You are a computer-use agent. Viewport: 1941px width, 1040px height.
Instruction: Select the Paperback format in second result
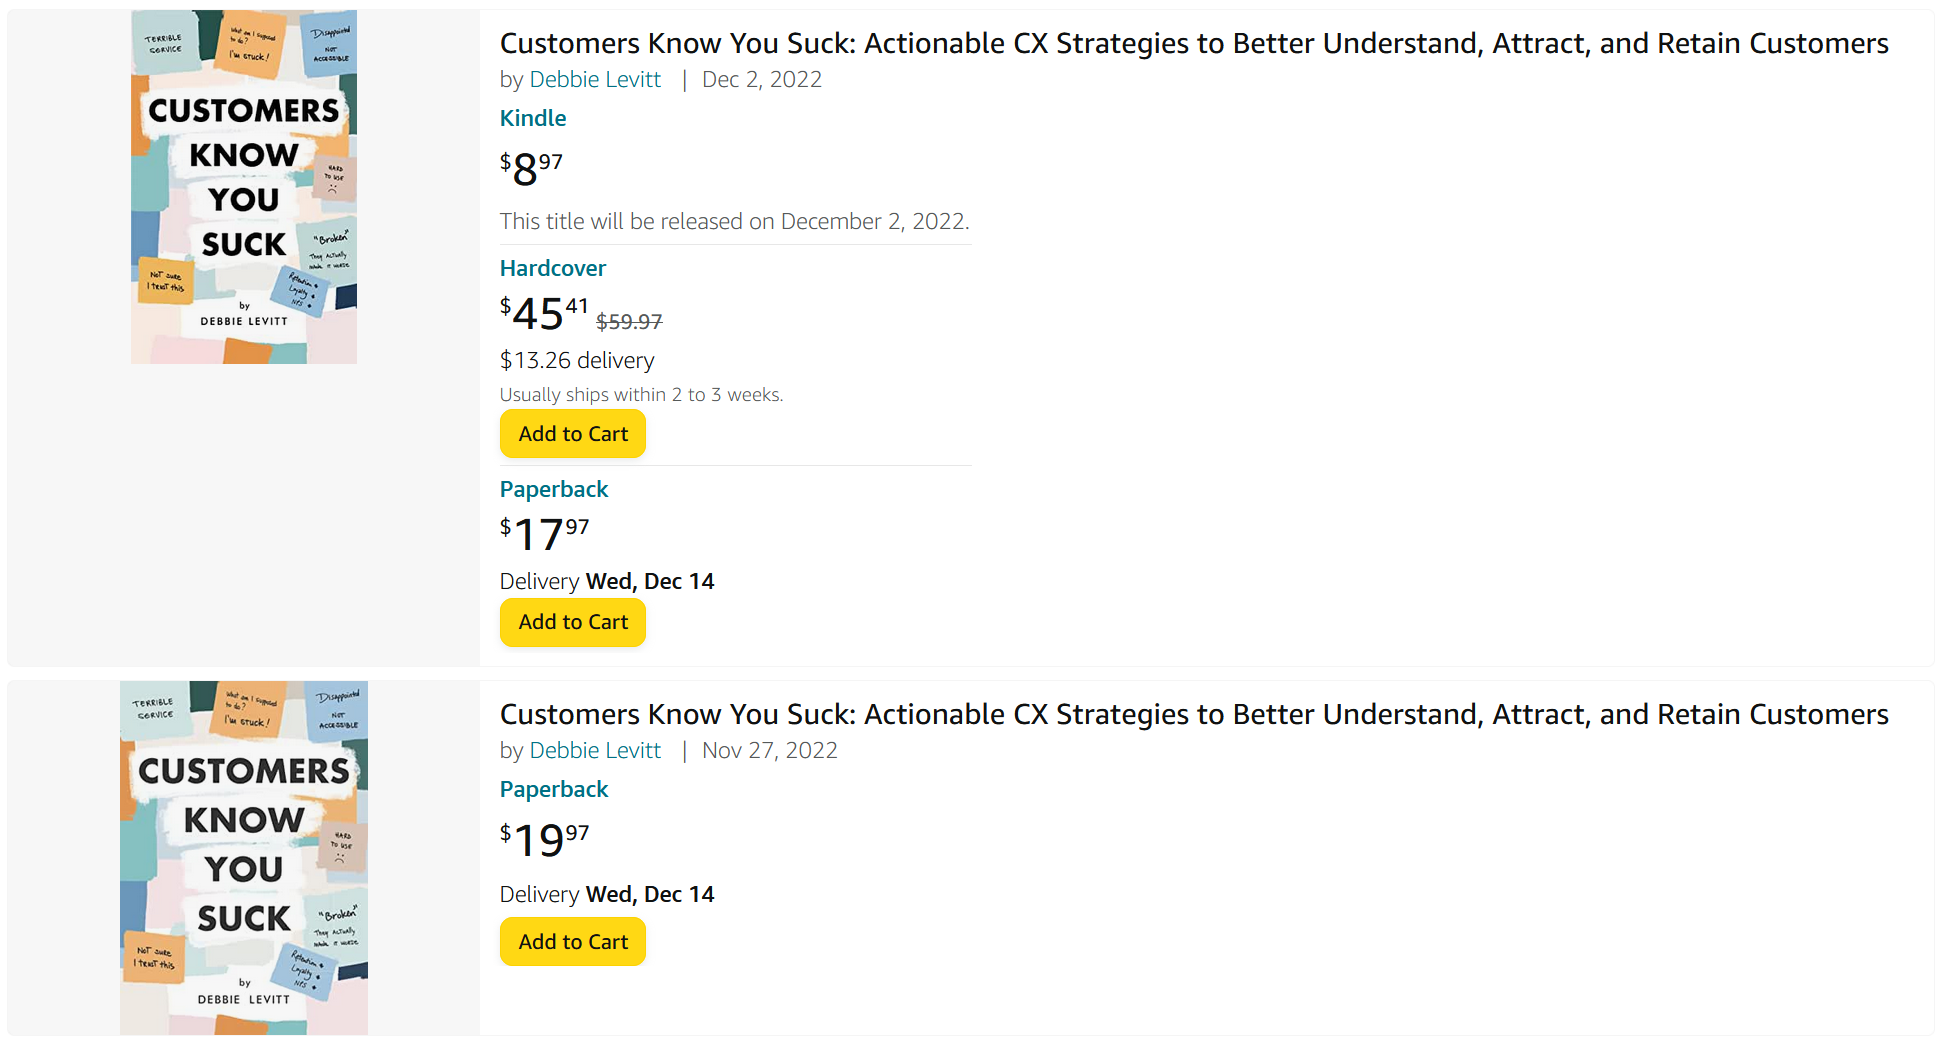click(x=554, y=789)
